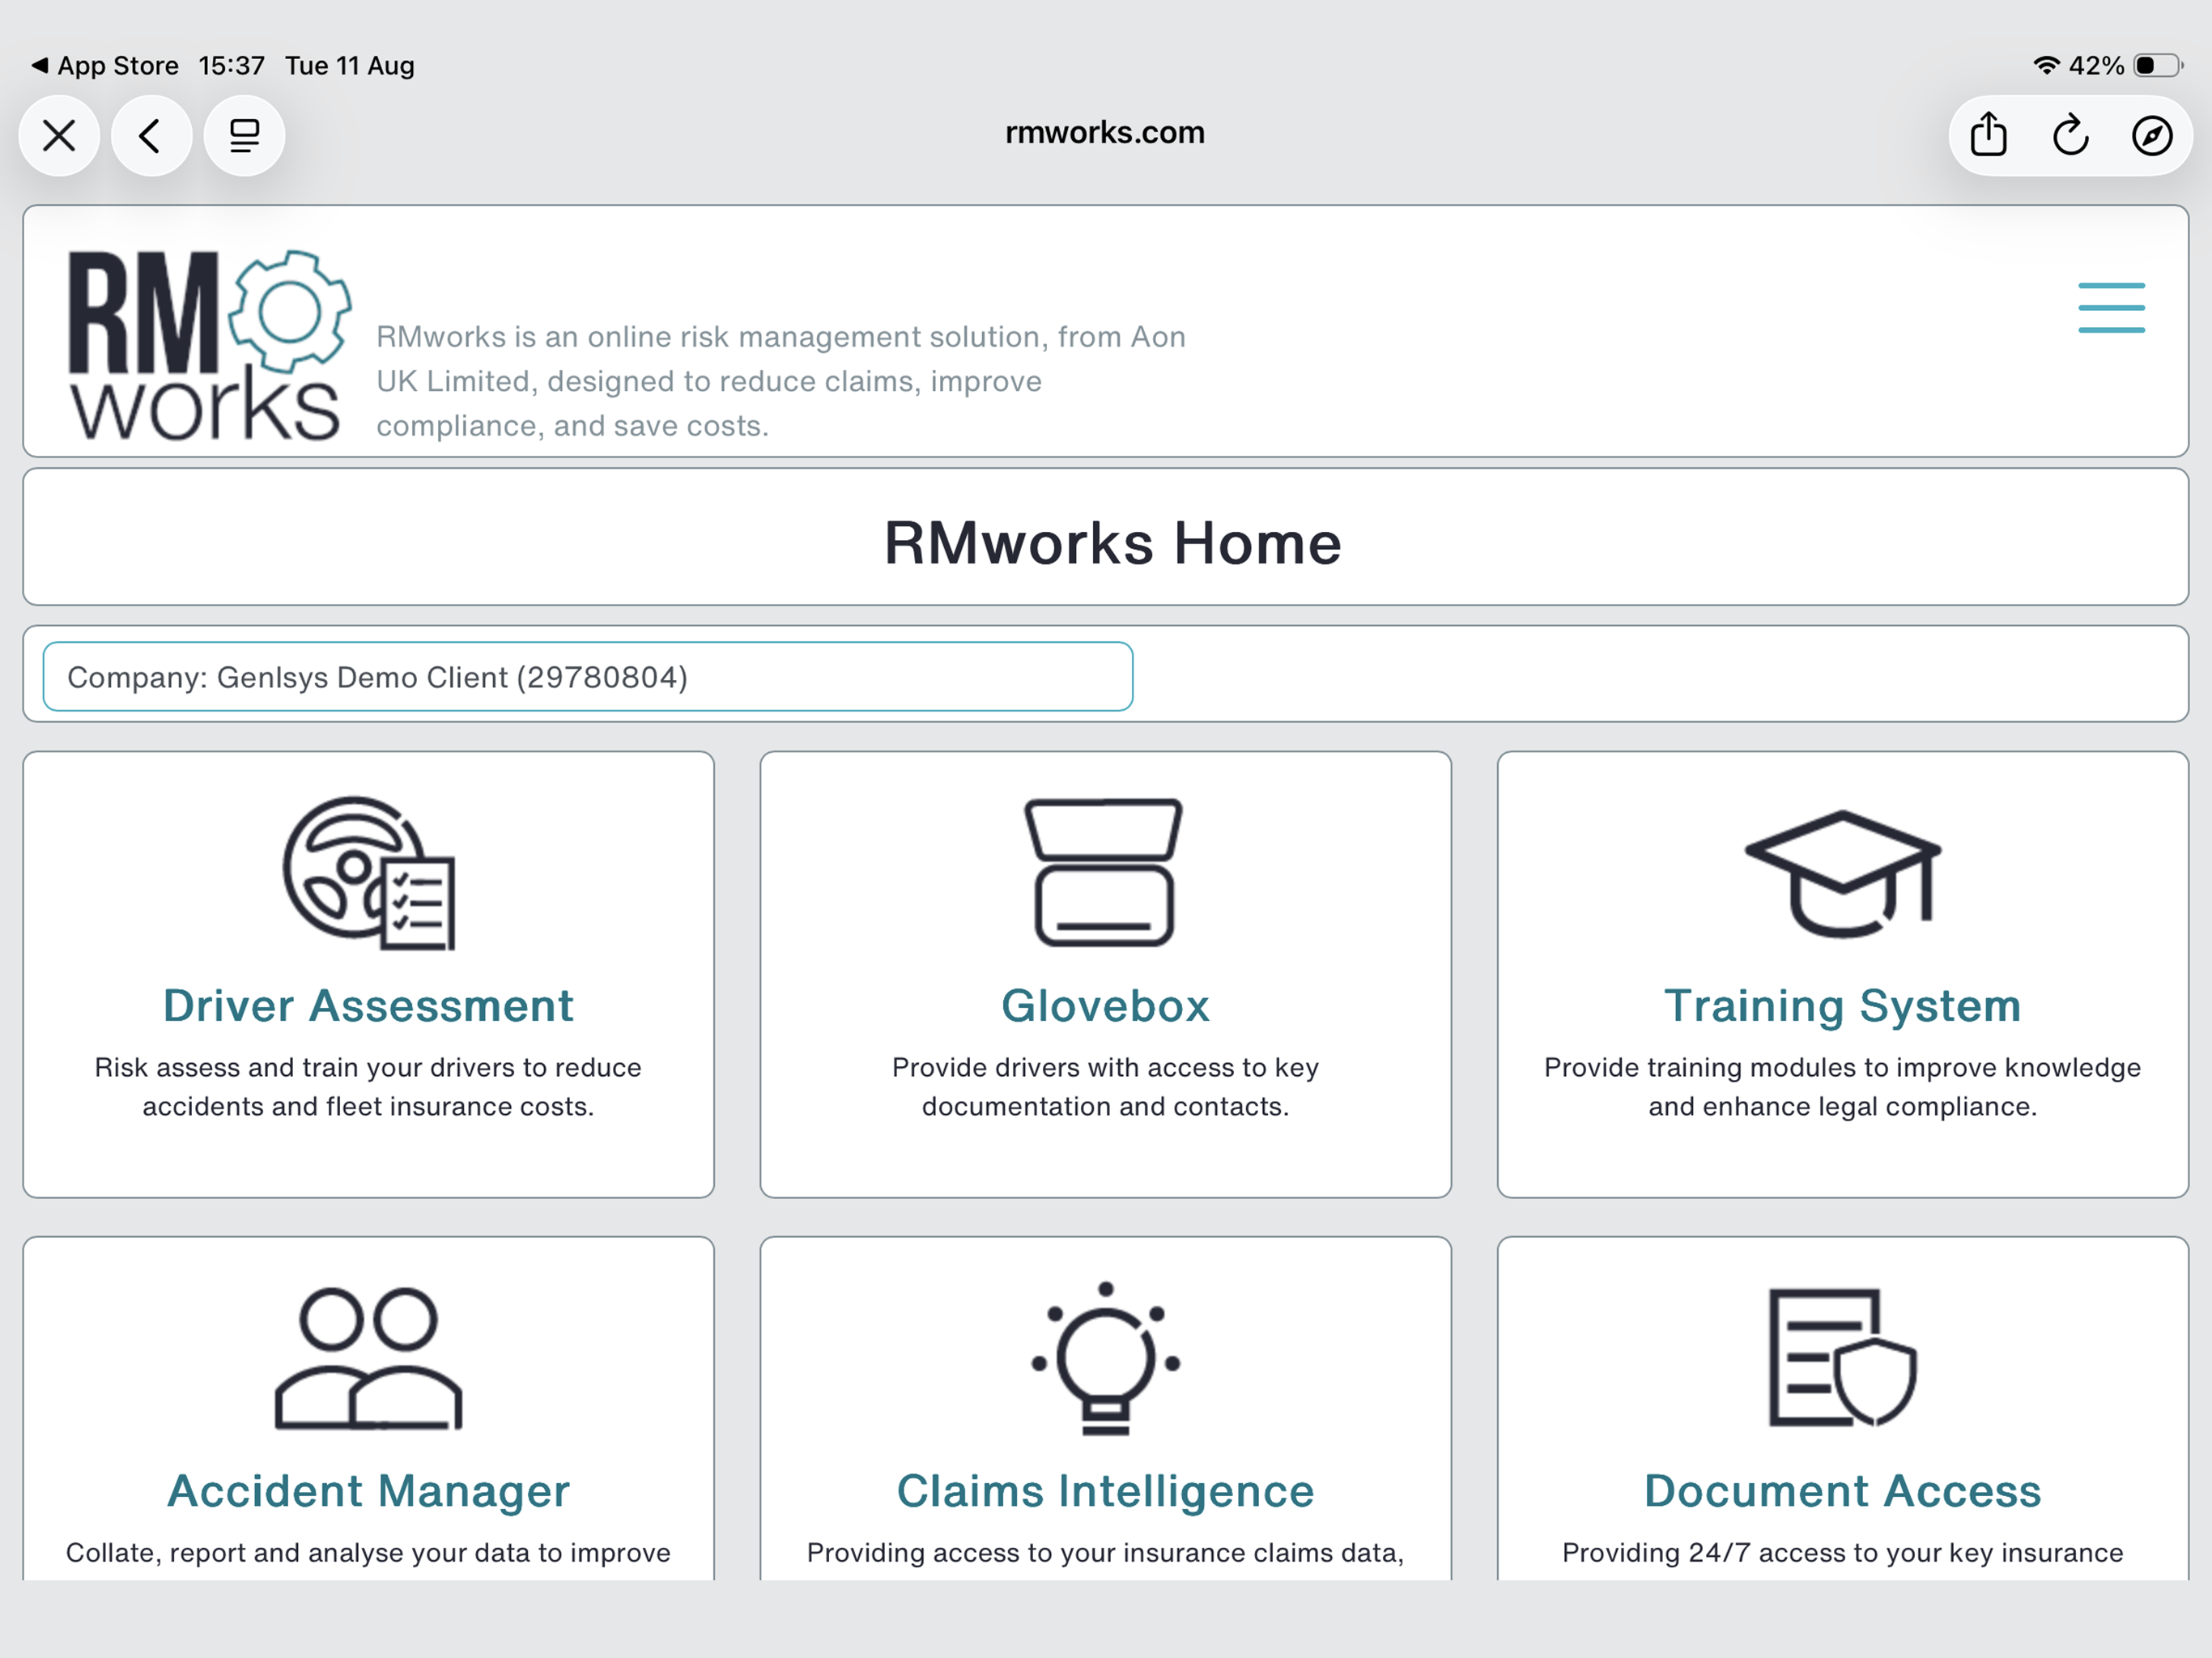This screenshot has width=2212, height=1658.
Task: Click the RMworks online risk management tagline
Action: [781, 381]
